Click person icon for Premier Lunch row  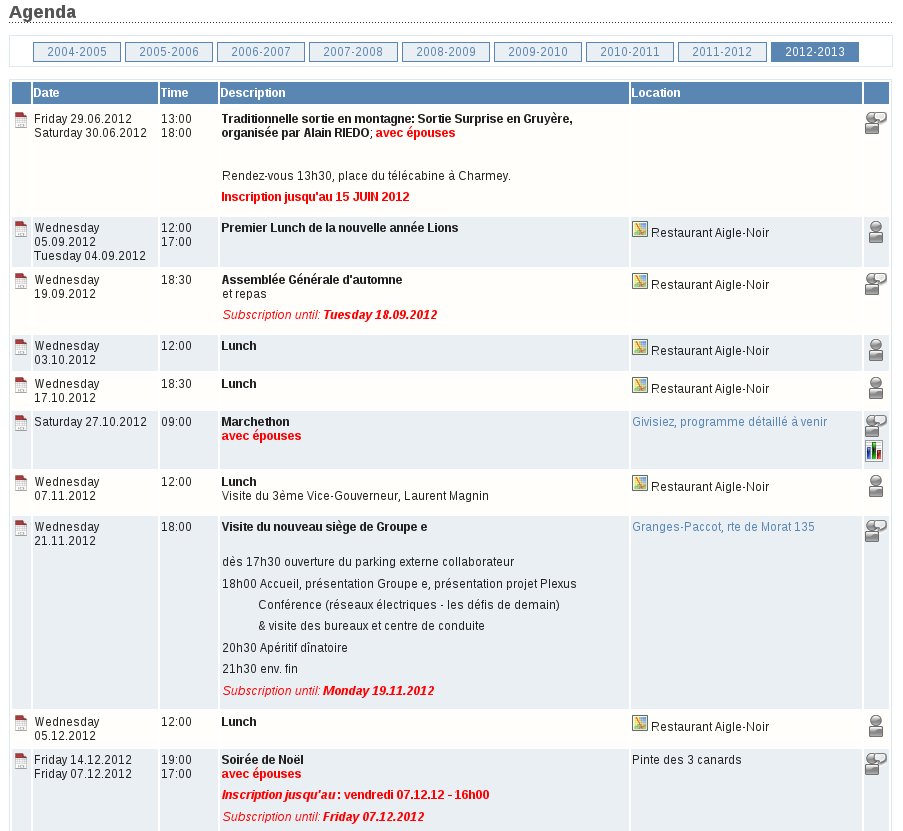tap(876, 232)
